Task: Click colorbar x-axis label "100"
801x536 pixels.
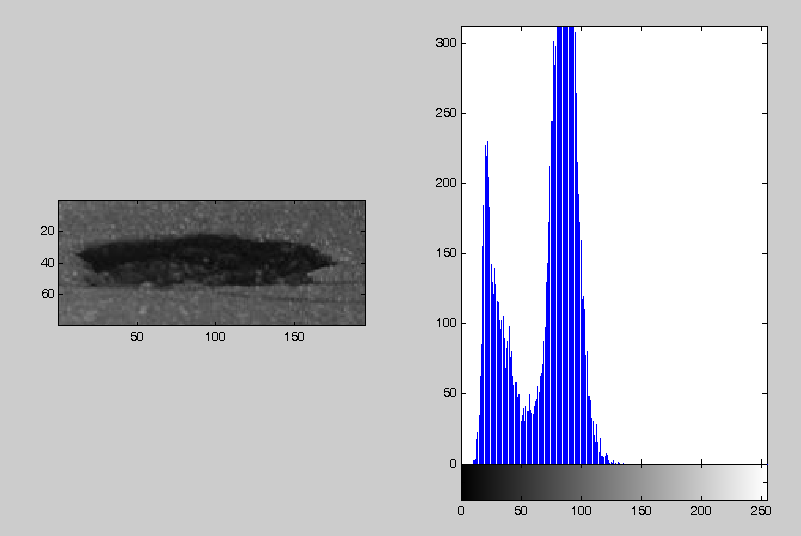Action: [x=581, y=510]
